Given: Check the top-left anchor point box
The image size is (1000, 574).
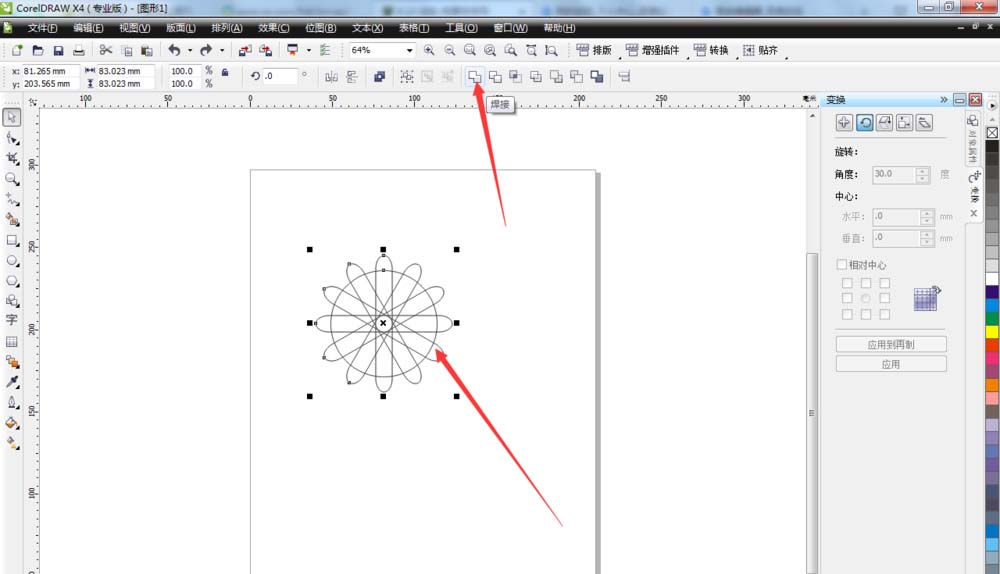Looking at the screenshot, I should [x=847, y=283].
